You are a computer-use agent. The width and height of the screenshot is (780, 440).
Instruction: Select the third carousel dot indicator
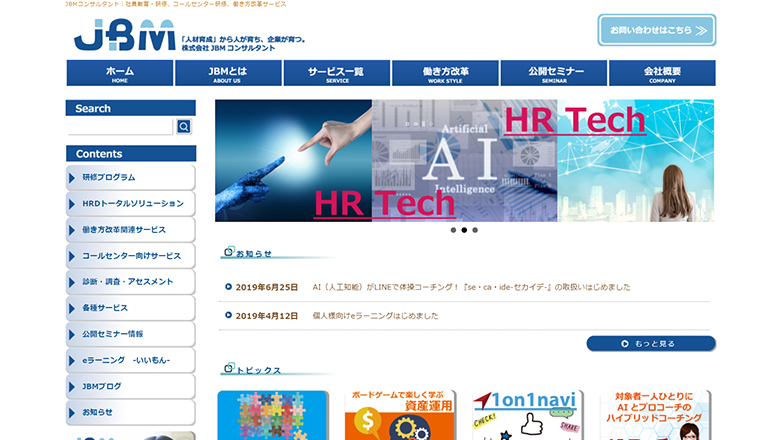tap(475, 230)
